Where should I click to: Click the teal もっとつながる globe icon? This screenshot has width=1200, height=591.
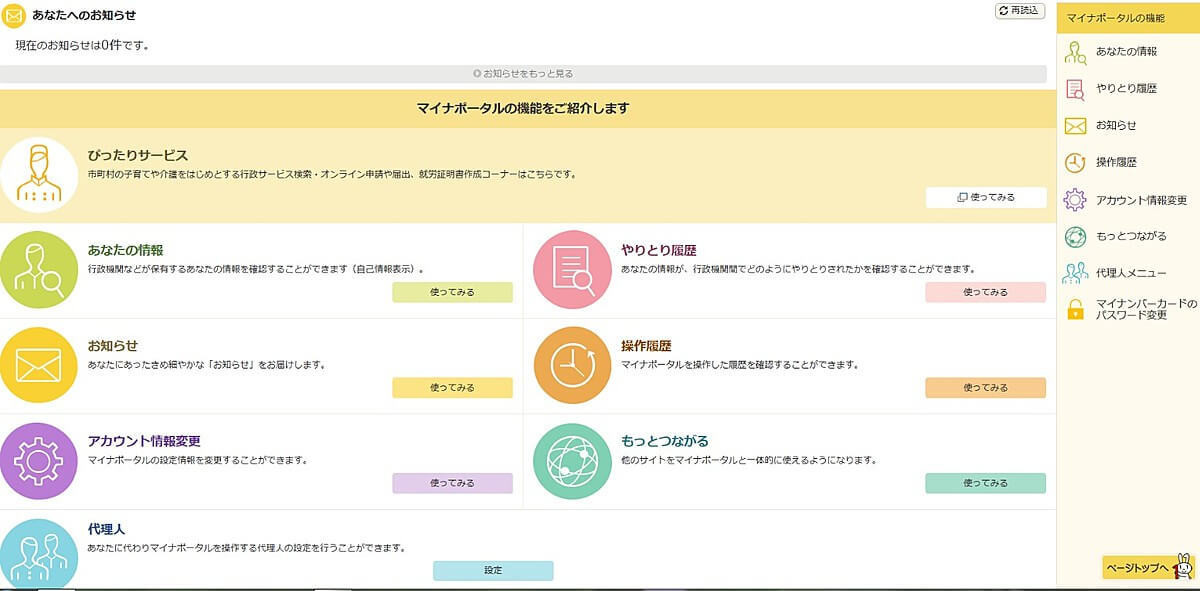pos(571,461)
